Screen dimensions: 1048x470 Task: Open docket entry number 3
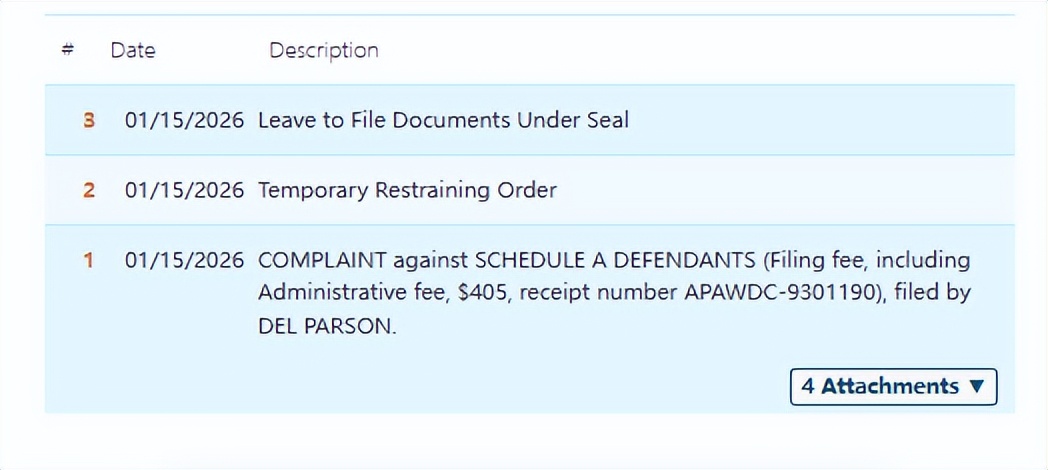coord(89,120)
